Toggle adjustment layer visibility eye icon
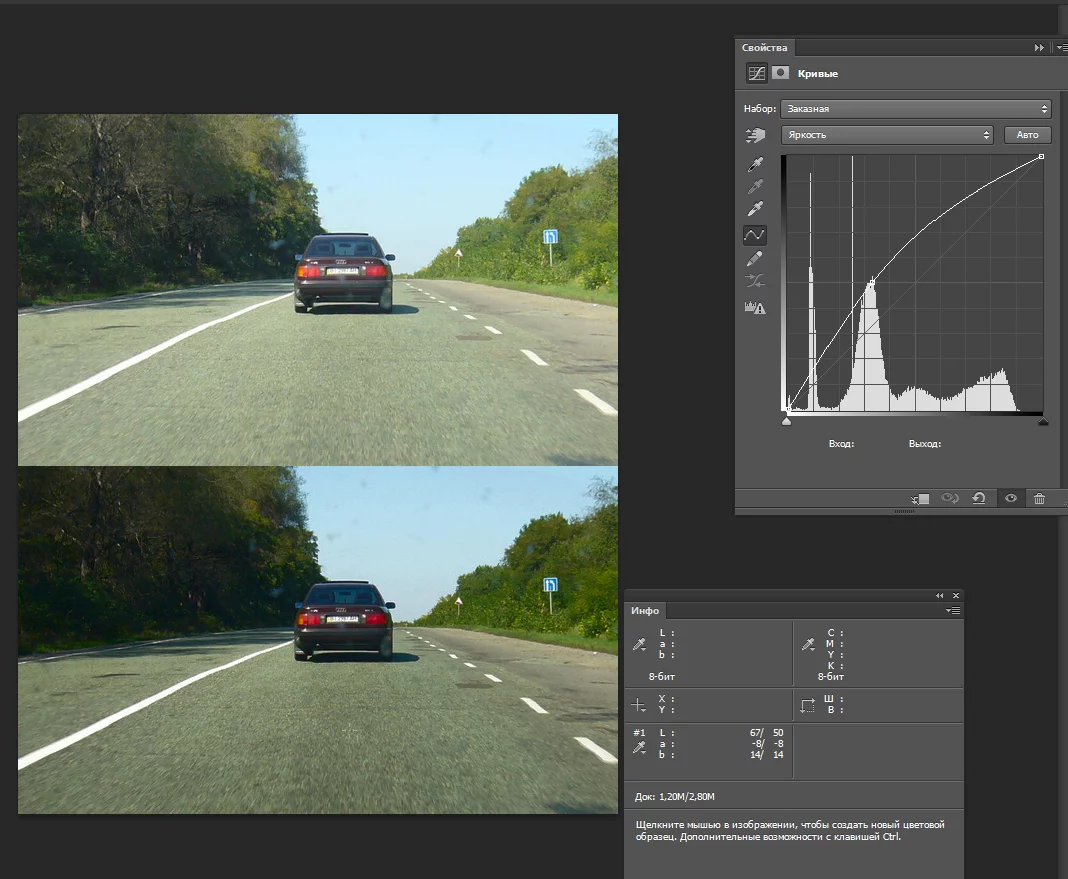The image size is (1068, 879). pos(1011,498)
